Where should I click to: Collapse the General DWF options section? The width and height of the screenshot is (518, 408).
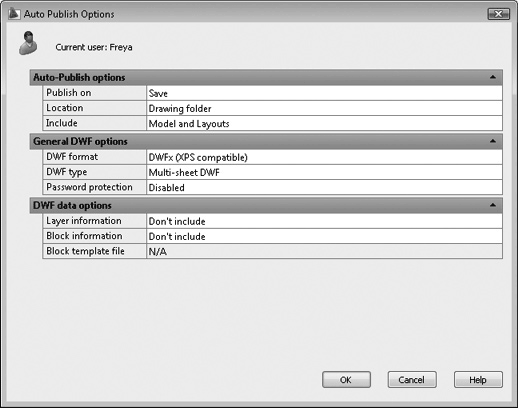[493, 141]
